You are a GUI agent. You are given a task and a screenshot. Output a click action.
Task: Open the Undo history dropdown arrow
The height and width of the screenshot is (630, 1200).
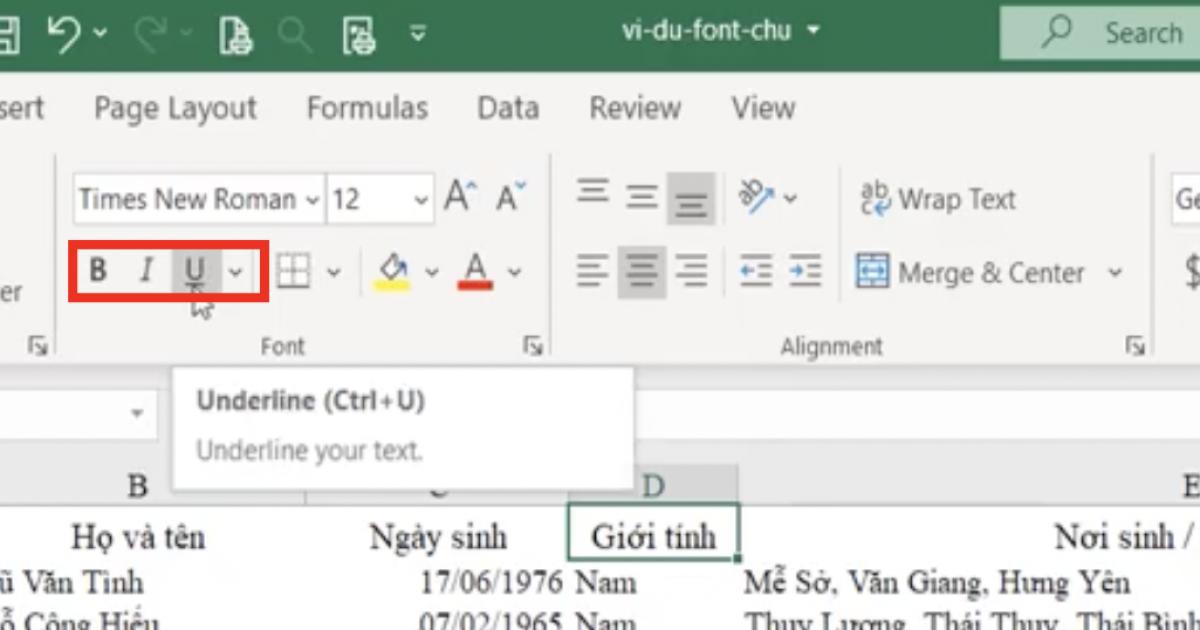(x=100, y=34)
